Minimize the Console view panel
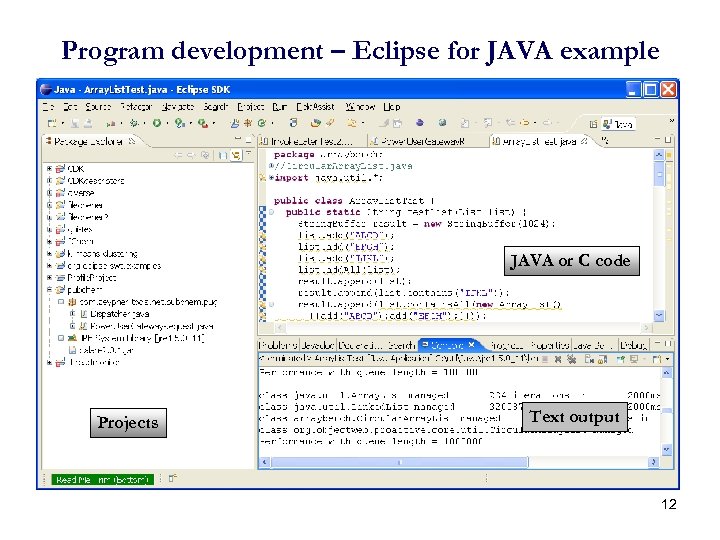This screenshot has height=540, width=720. click(658, 343)
